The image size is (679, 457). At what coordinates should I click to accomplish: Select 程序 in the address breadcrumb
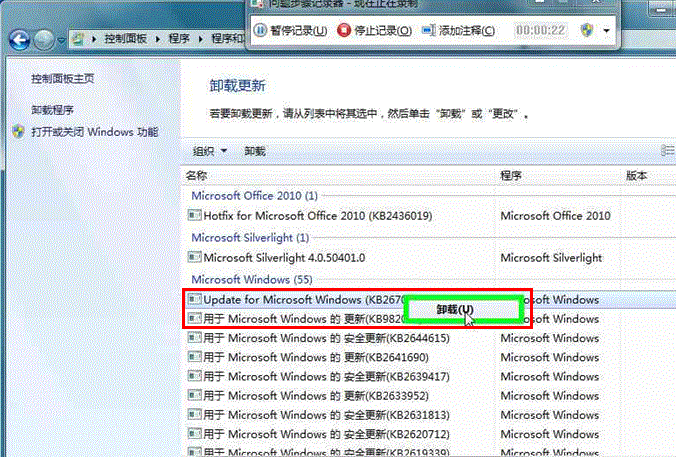point(179,39)
